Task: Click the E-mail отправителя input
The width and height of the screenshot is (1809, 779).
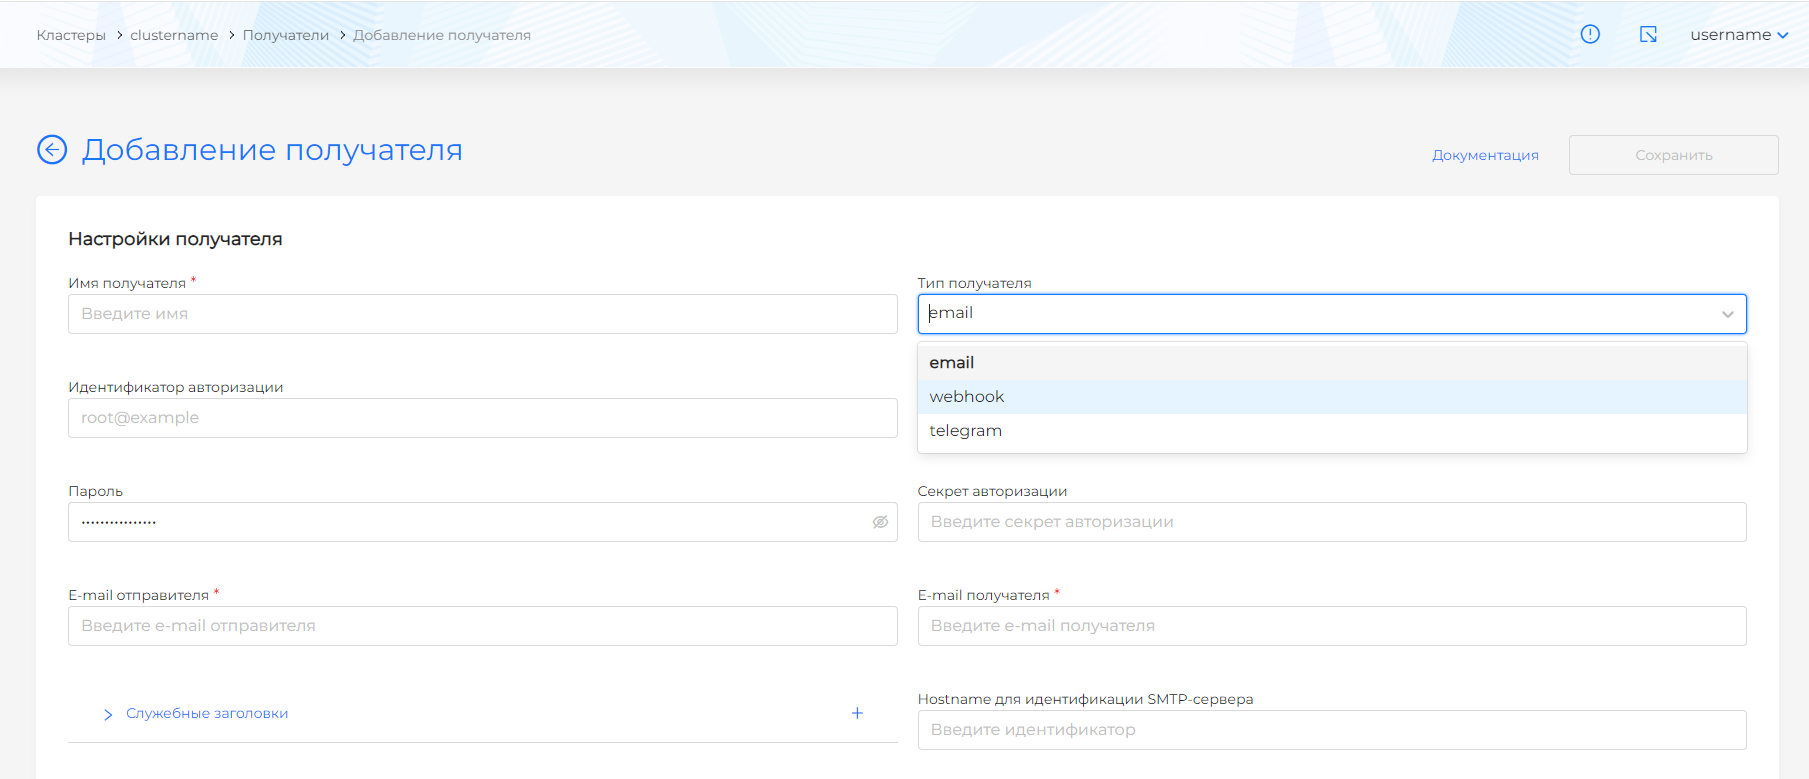Action: pos(482,626)
